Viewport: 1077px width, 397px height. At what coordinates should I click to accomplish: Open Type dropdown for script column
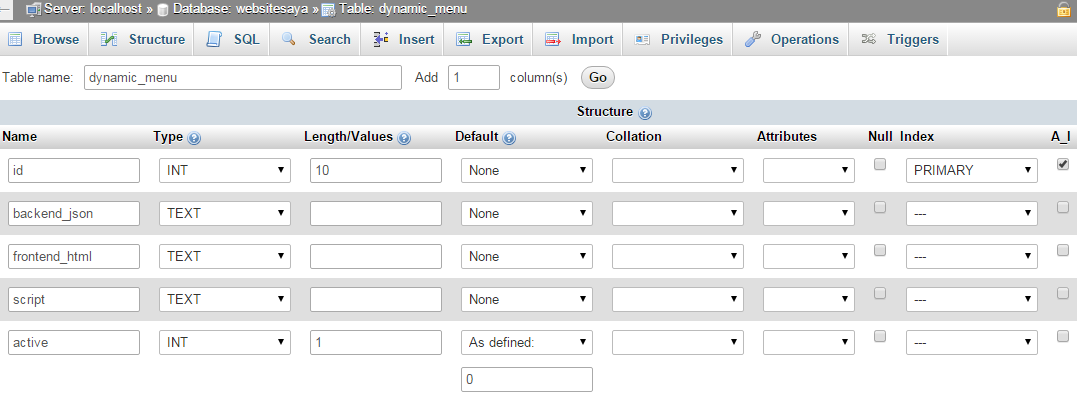tap(225, 299)
